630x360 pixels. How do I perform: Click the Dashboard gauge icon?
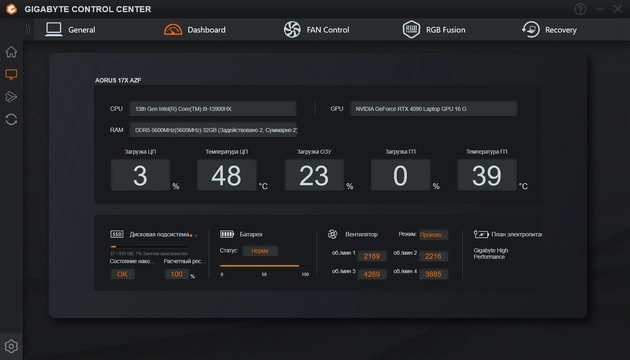click(173, 30)
